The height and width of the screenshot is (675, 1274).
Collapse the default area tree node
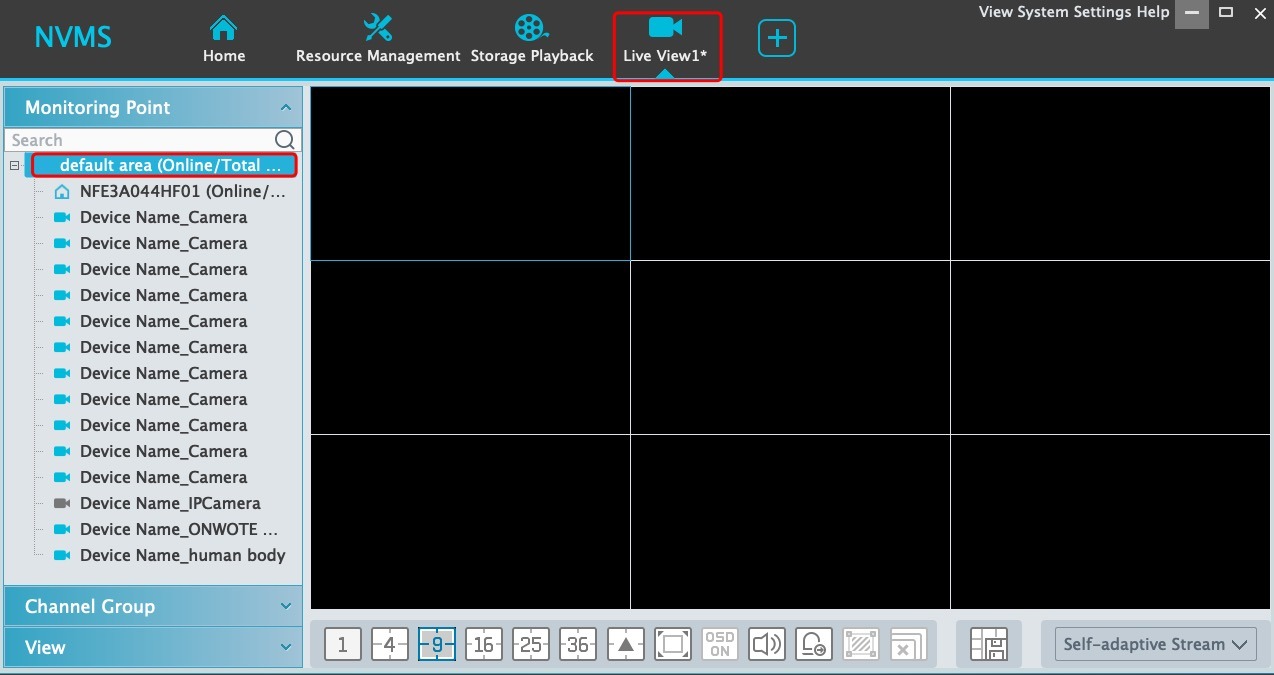[14, 166]
